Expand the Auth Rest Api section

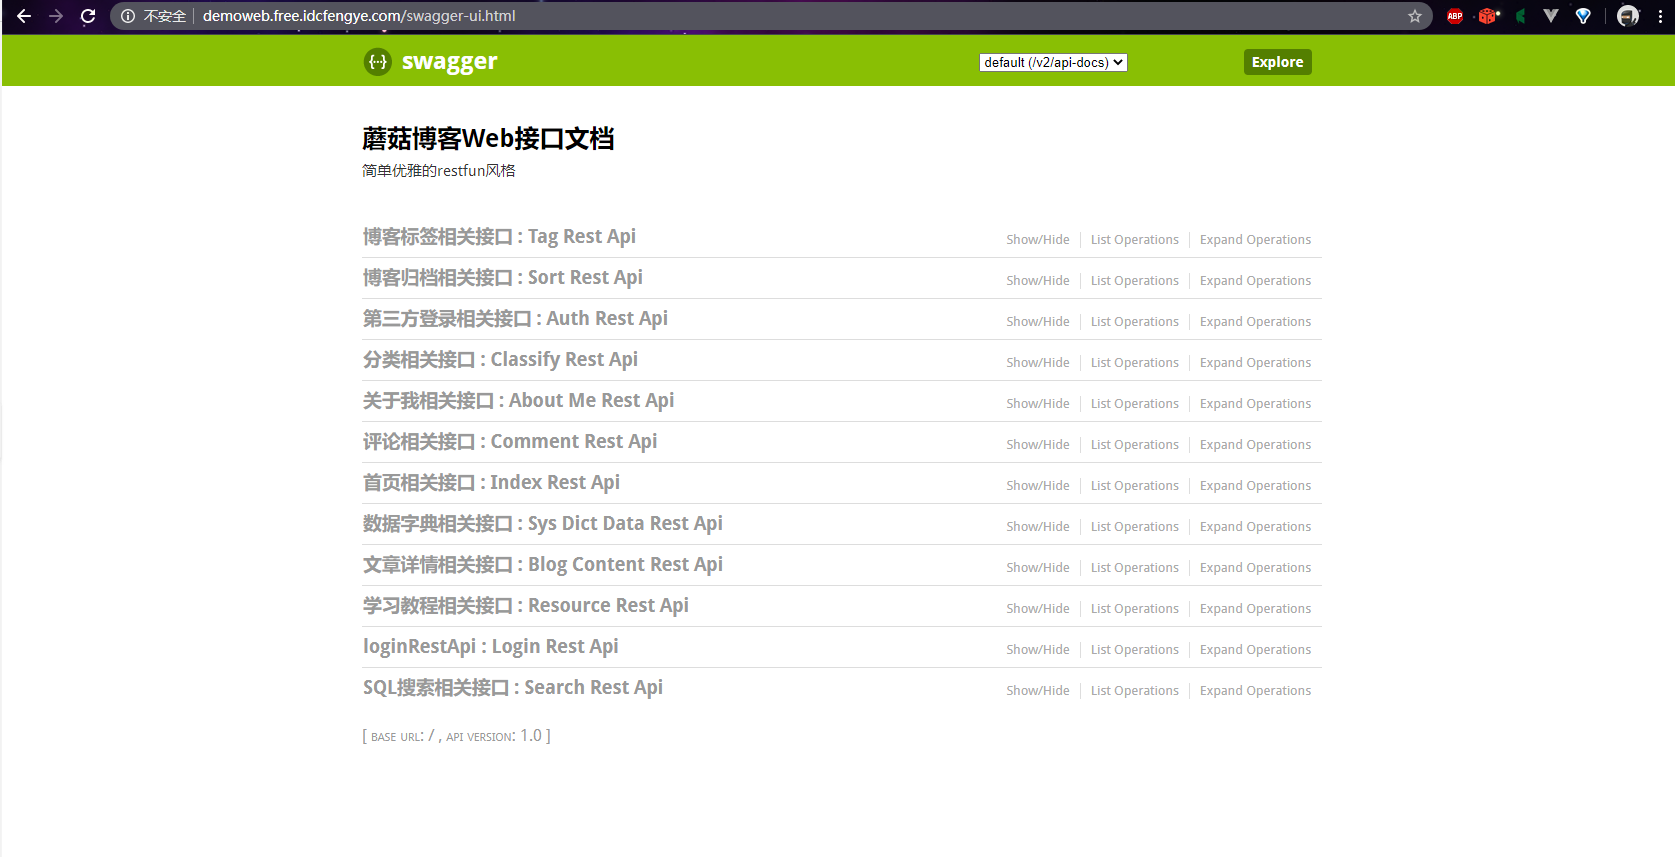515,319
